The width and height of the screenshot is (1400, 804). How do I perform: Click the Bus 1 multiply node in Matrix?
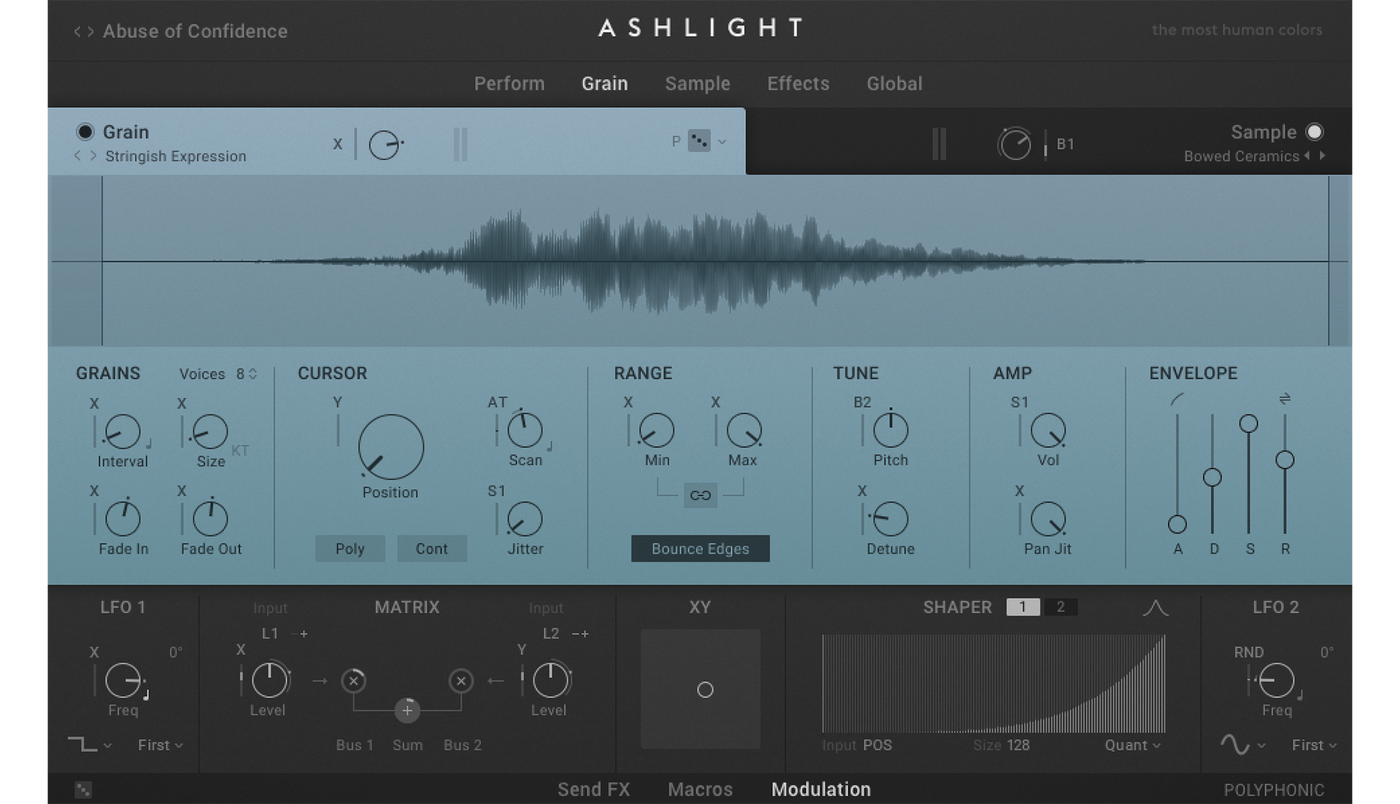click(353, 681)
